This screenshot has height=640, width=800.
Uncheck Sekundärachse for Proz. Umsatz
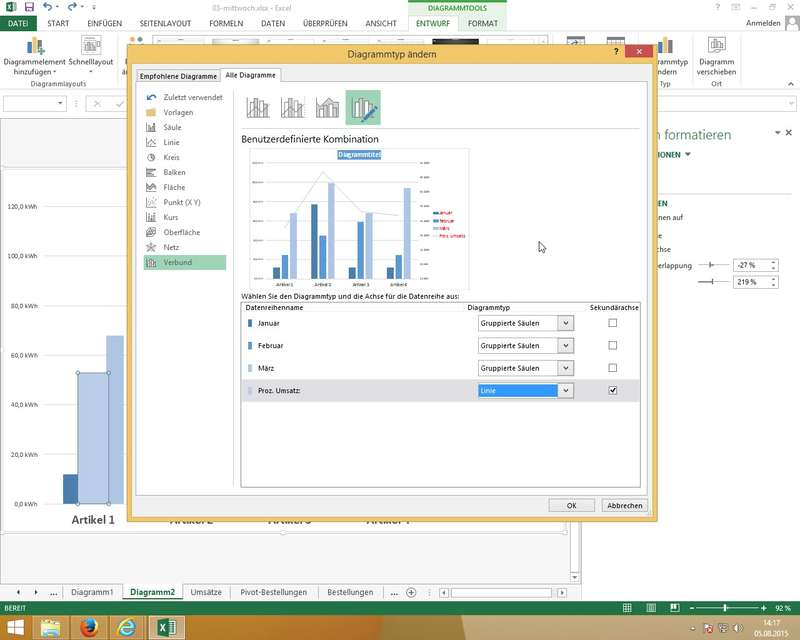pos(613,391)
